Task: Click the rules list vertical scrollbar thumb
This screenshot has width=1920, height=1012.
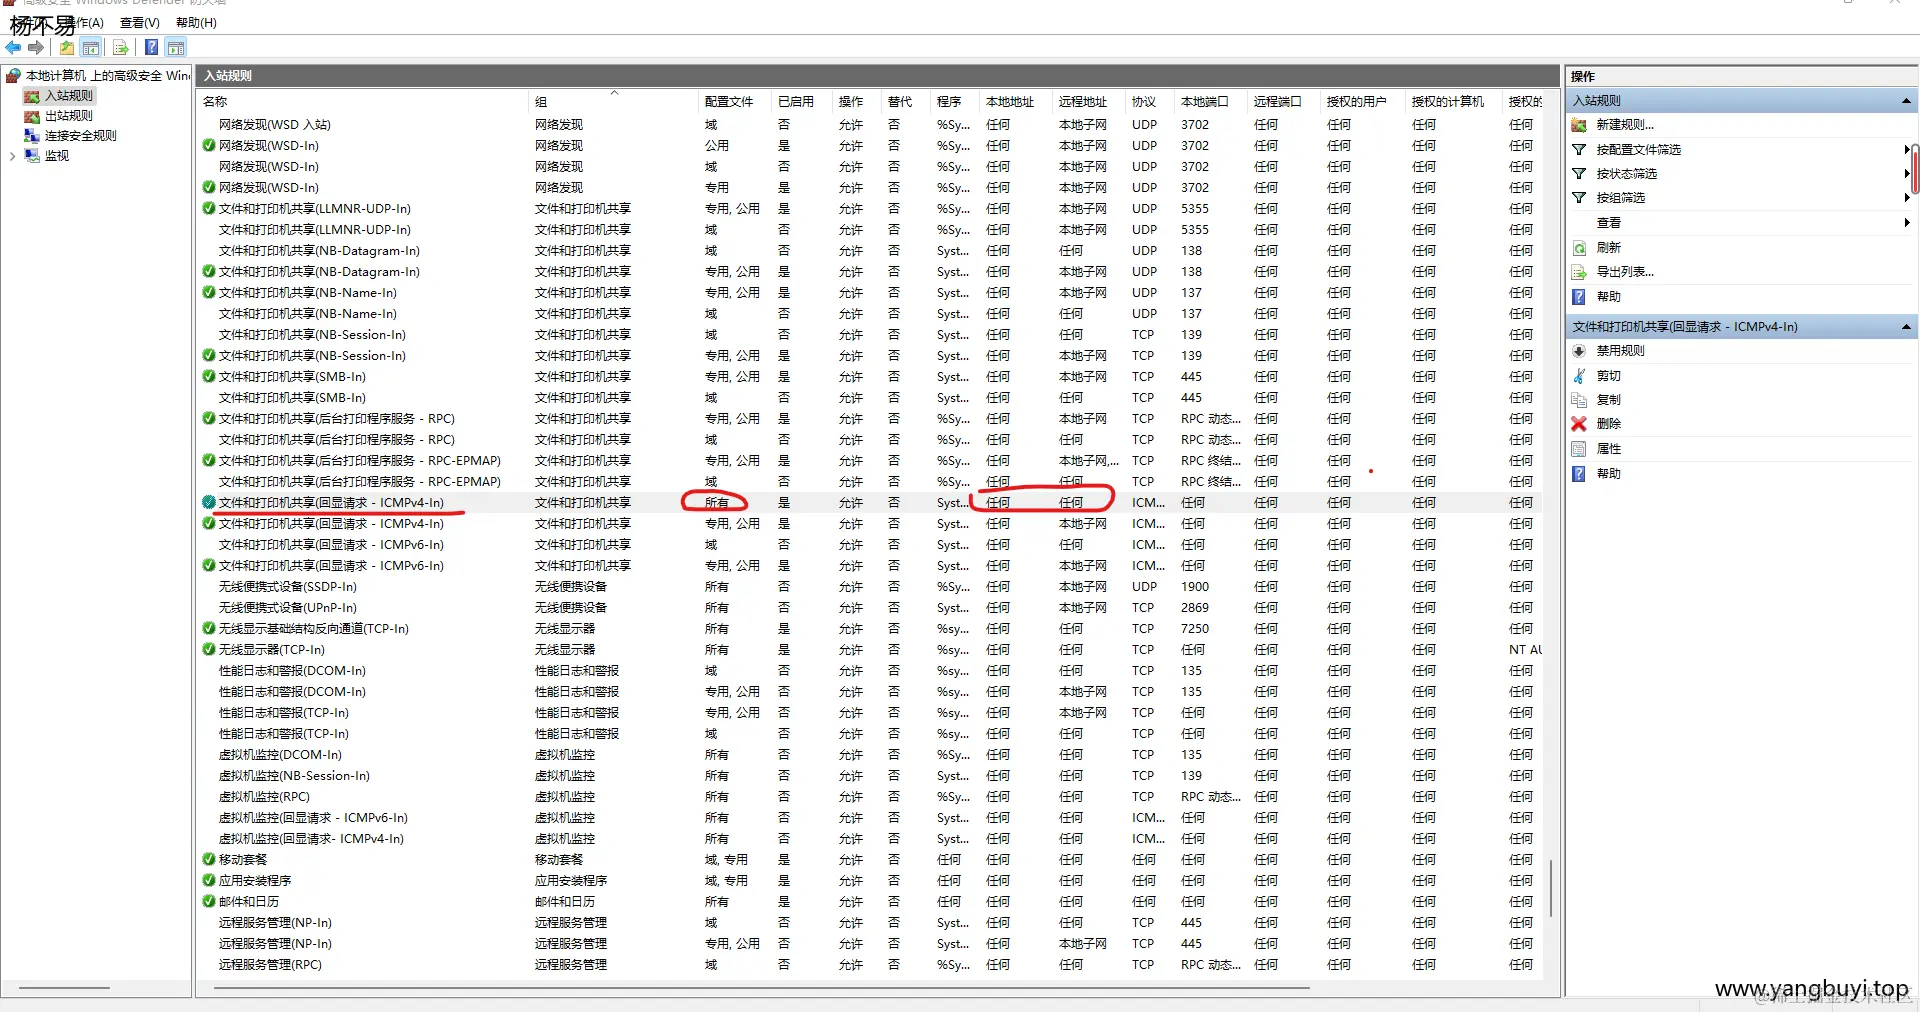Action: click(x=1551, y=888)
